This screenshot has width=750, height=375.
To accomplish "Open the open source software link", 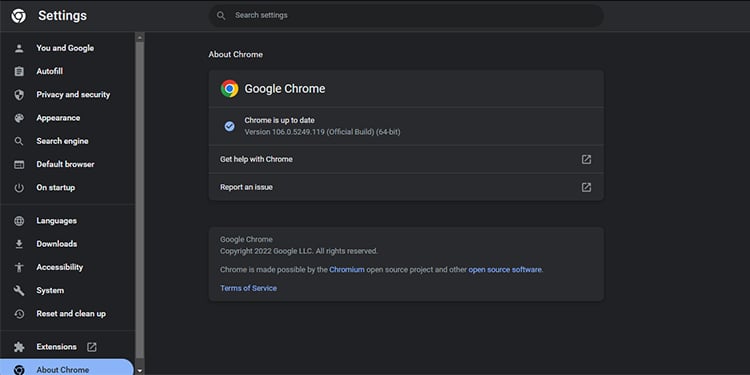I will click(x=505, y=270).
